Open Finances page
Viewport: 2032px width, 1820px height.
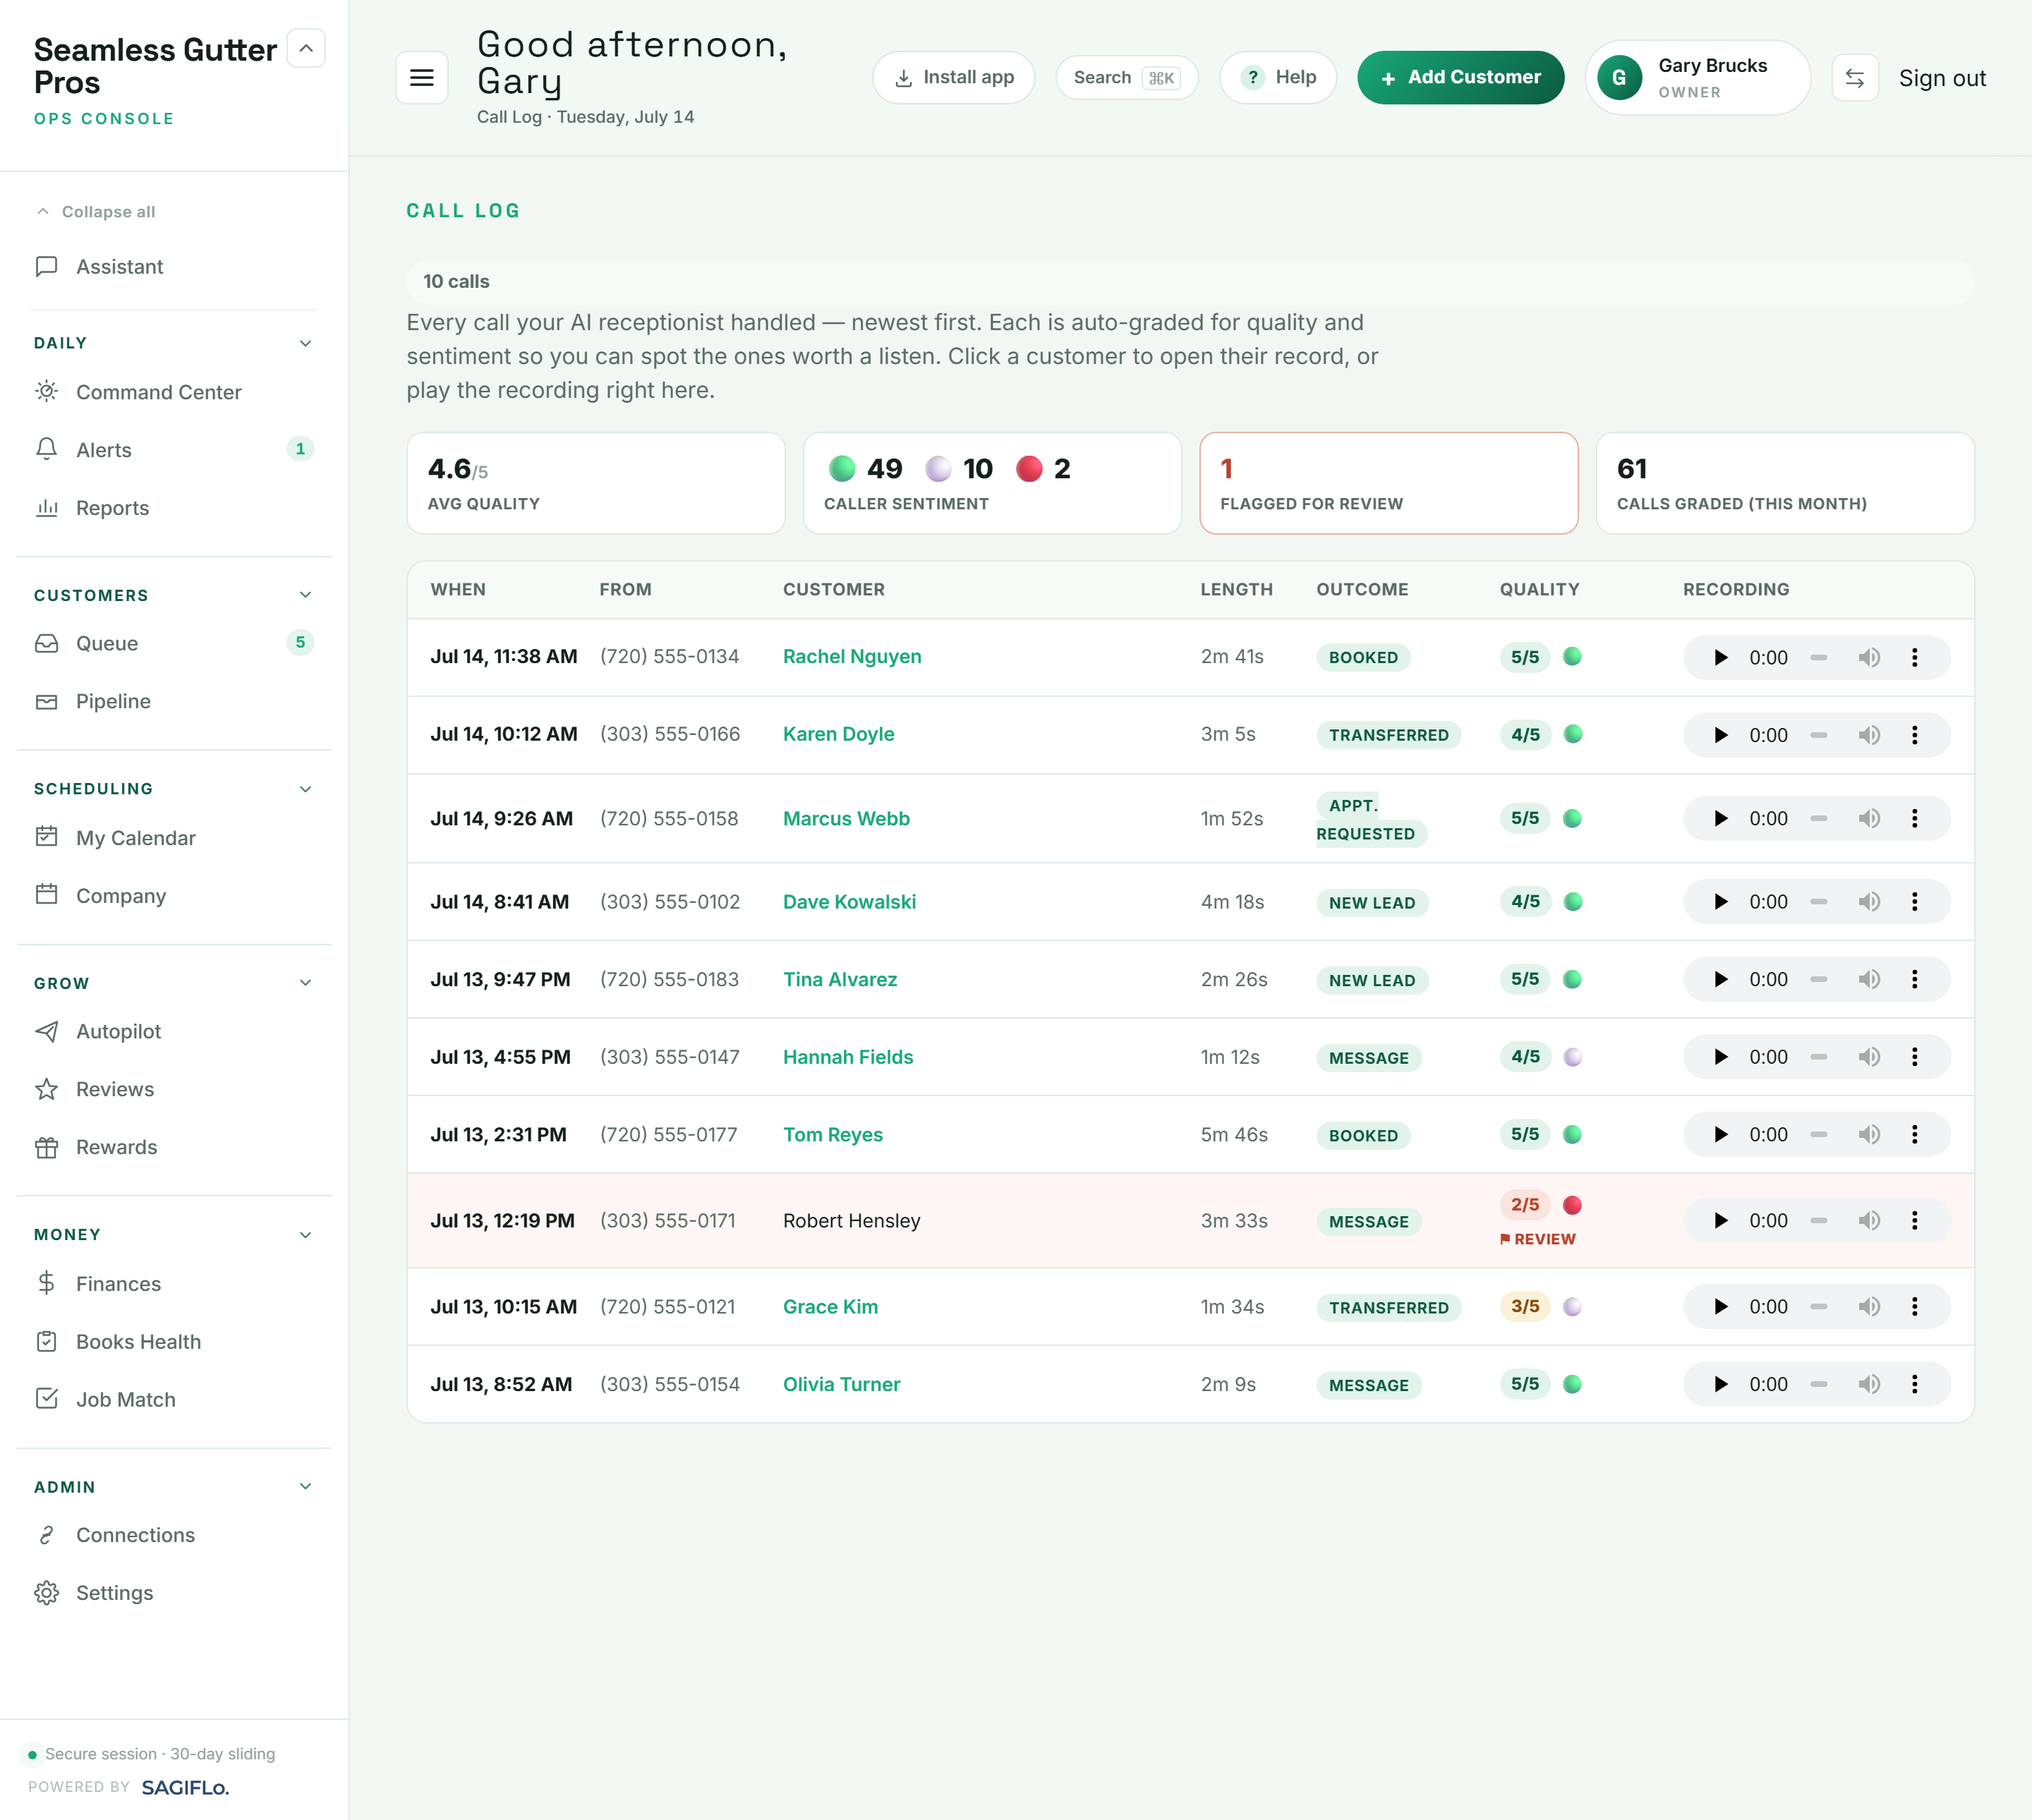click(174, 1284)
